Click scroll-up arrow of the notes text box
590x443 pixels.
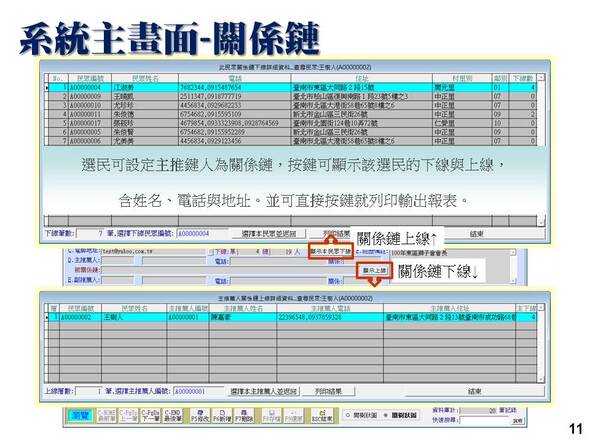[x=513, y=253]
